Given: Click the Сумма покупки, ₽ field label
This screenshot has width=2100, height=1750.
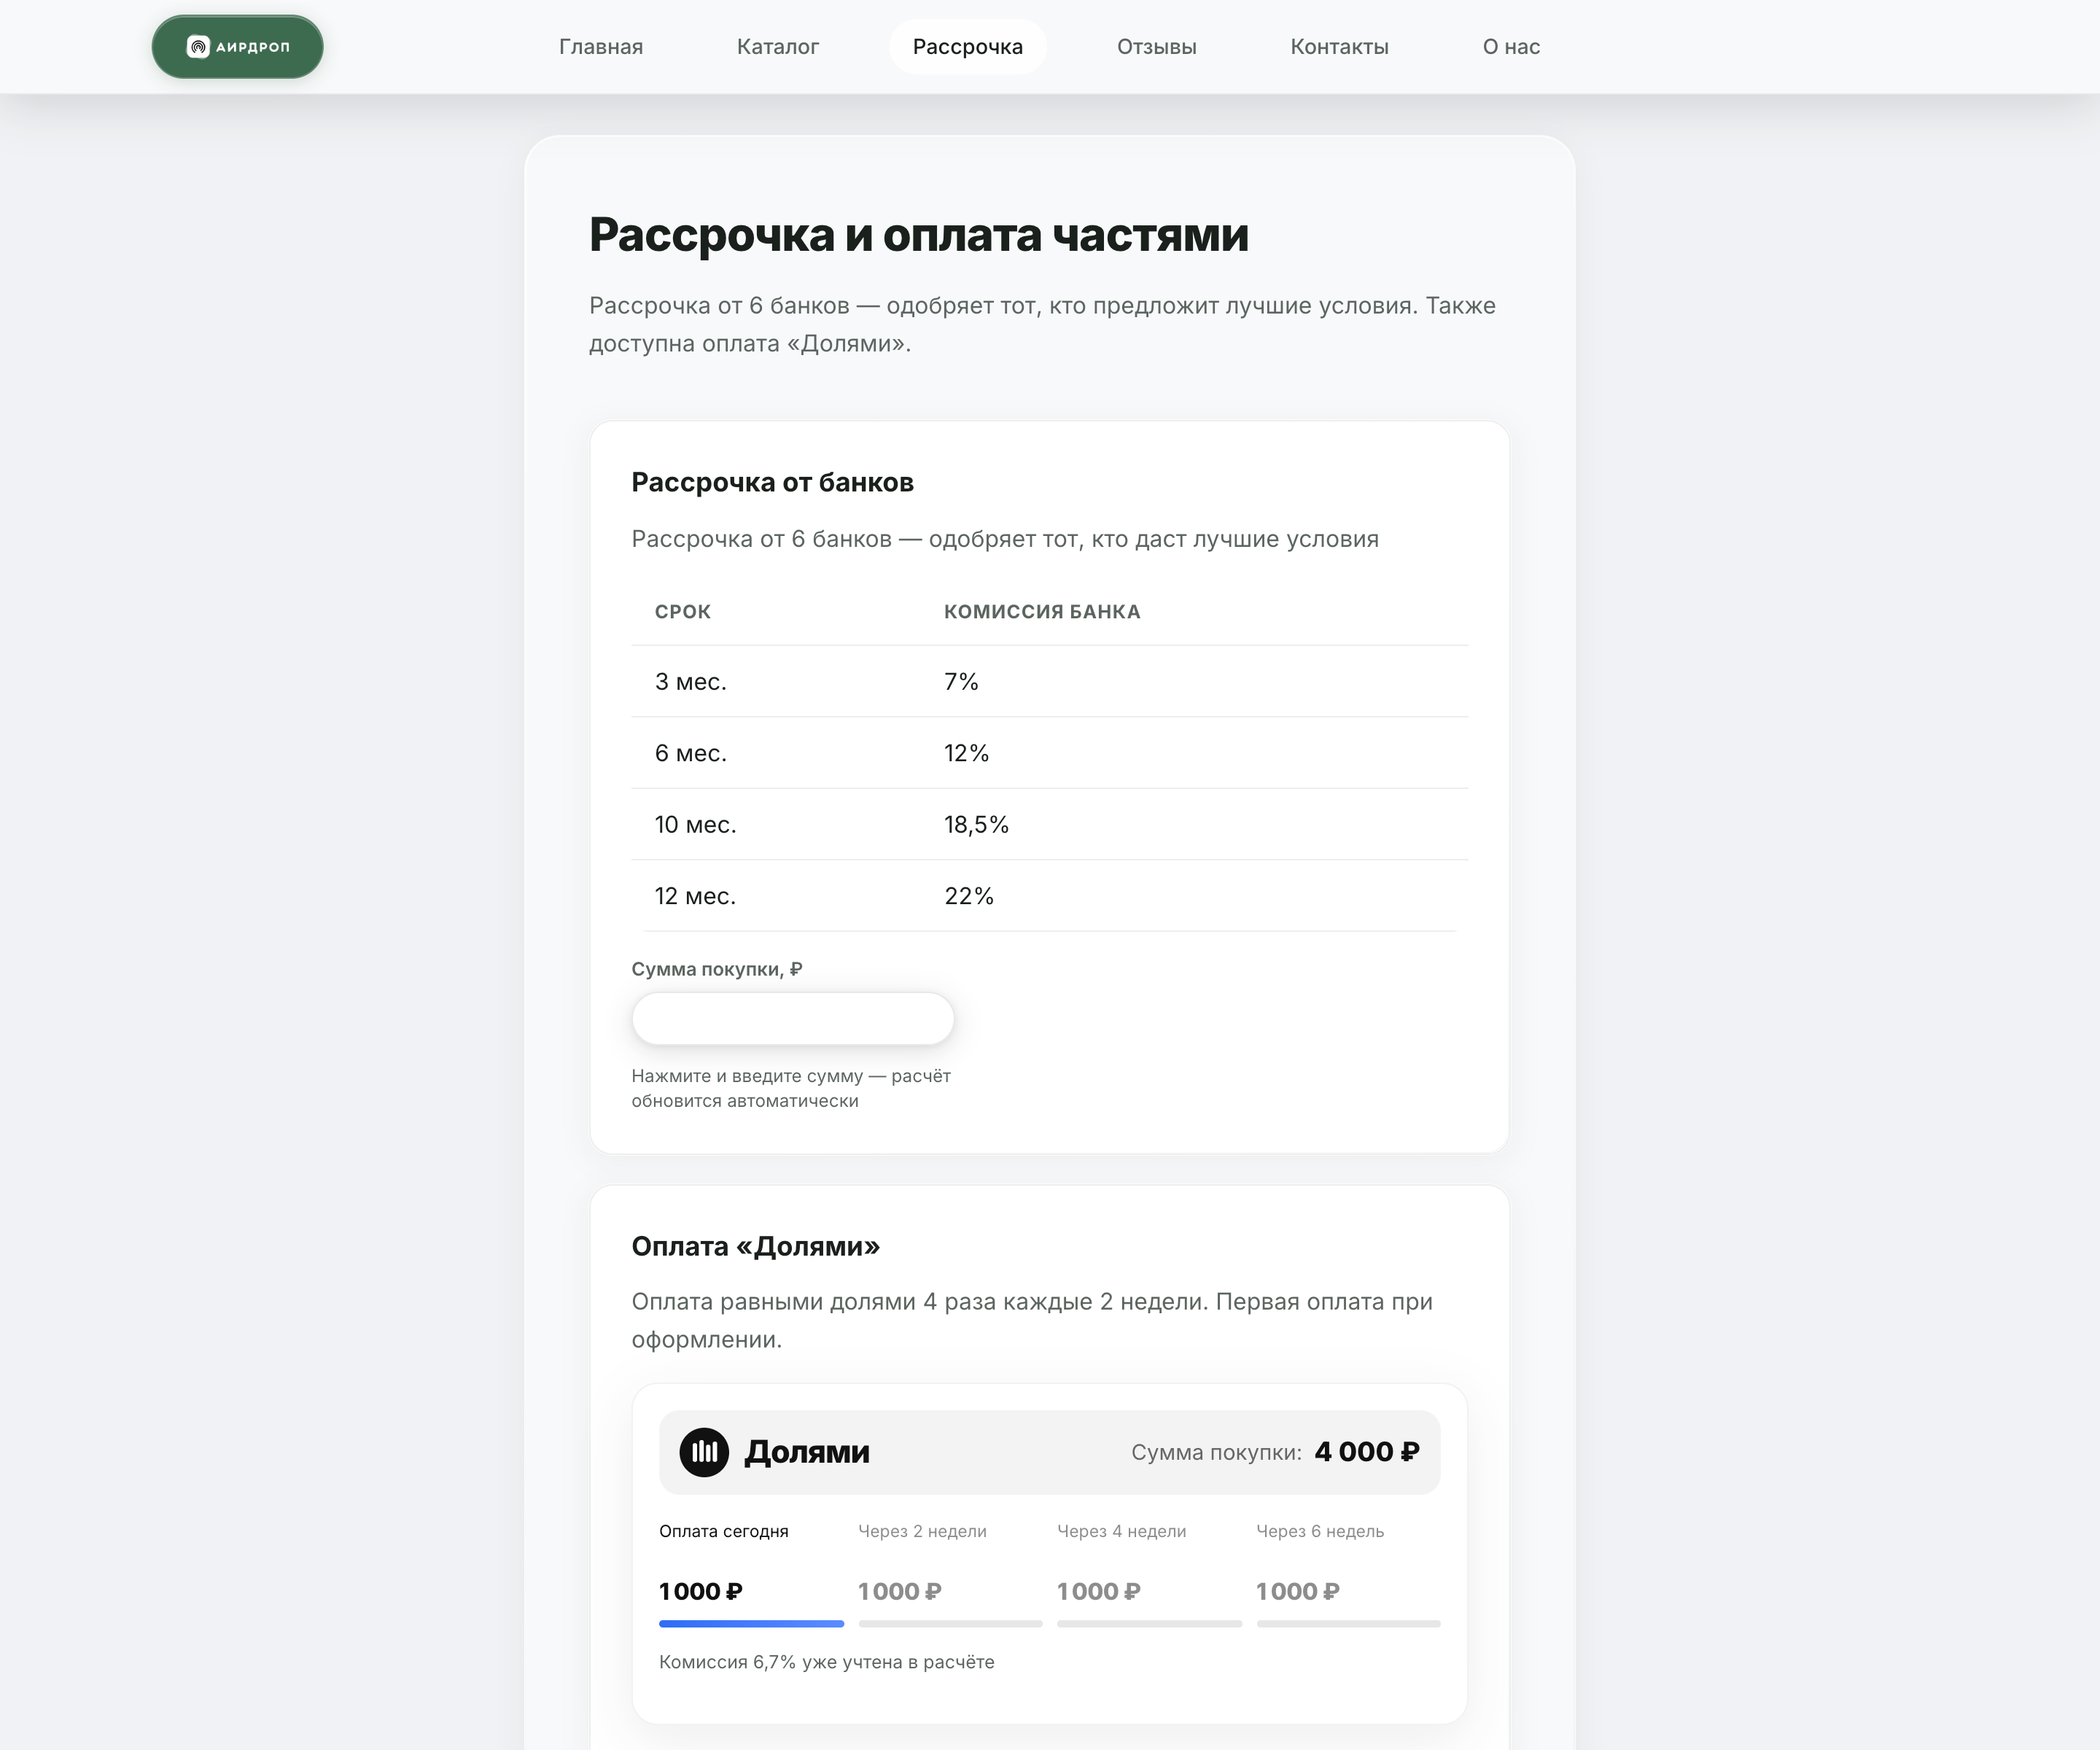Looking at the screenshot, I should coord(717,969).
